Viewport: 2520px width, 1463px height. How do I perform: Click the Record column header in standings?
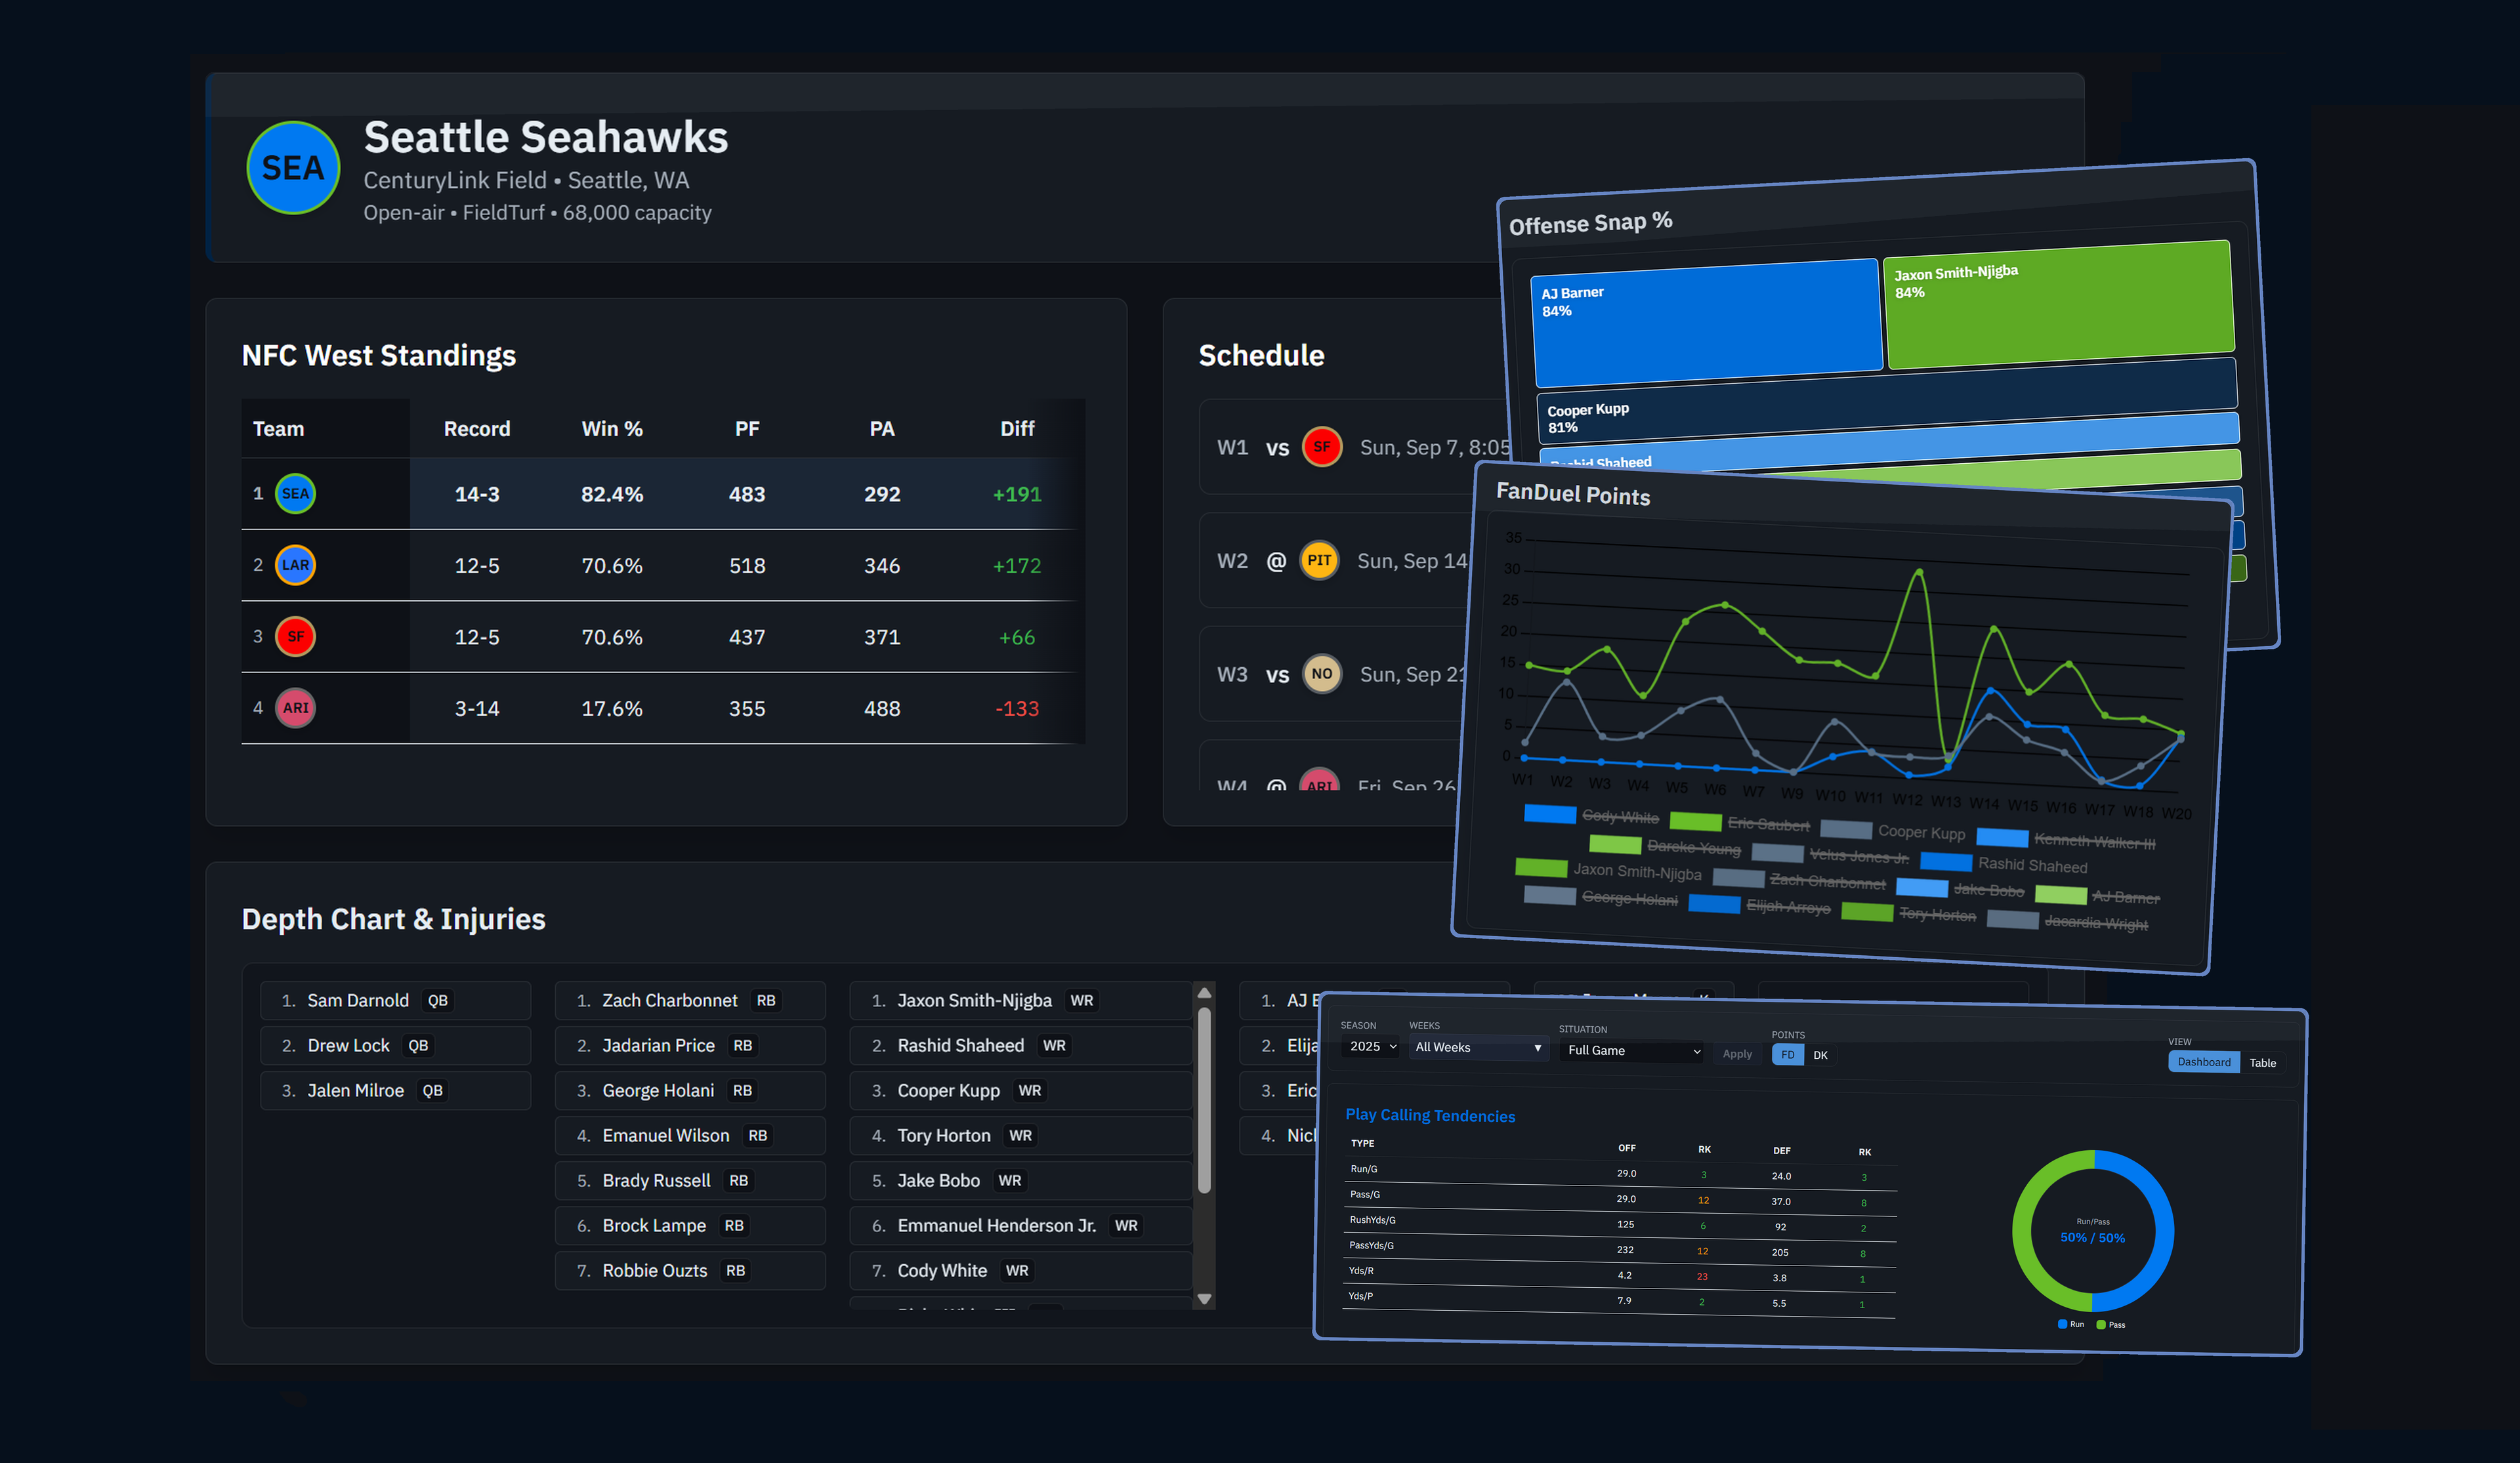coord(477,429)
